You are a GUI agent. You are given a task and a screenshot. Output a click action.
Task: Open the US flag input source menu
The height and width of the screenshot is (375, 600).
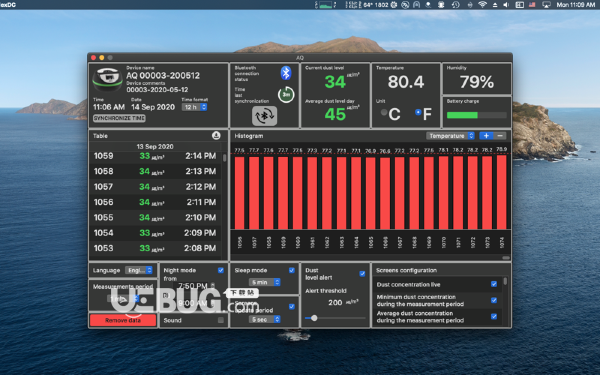point(532,5)
